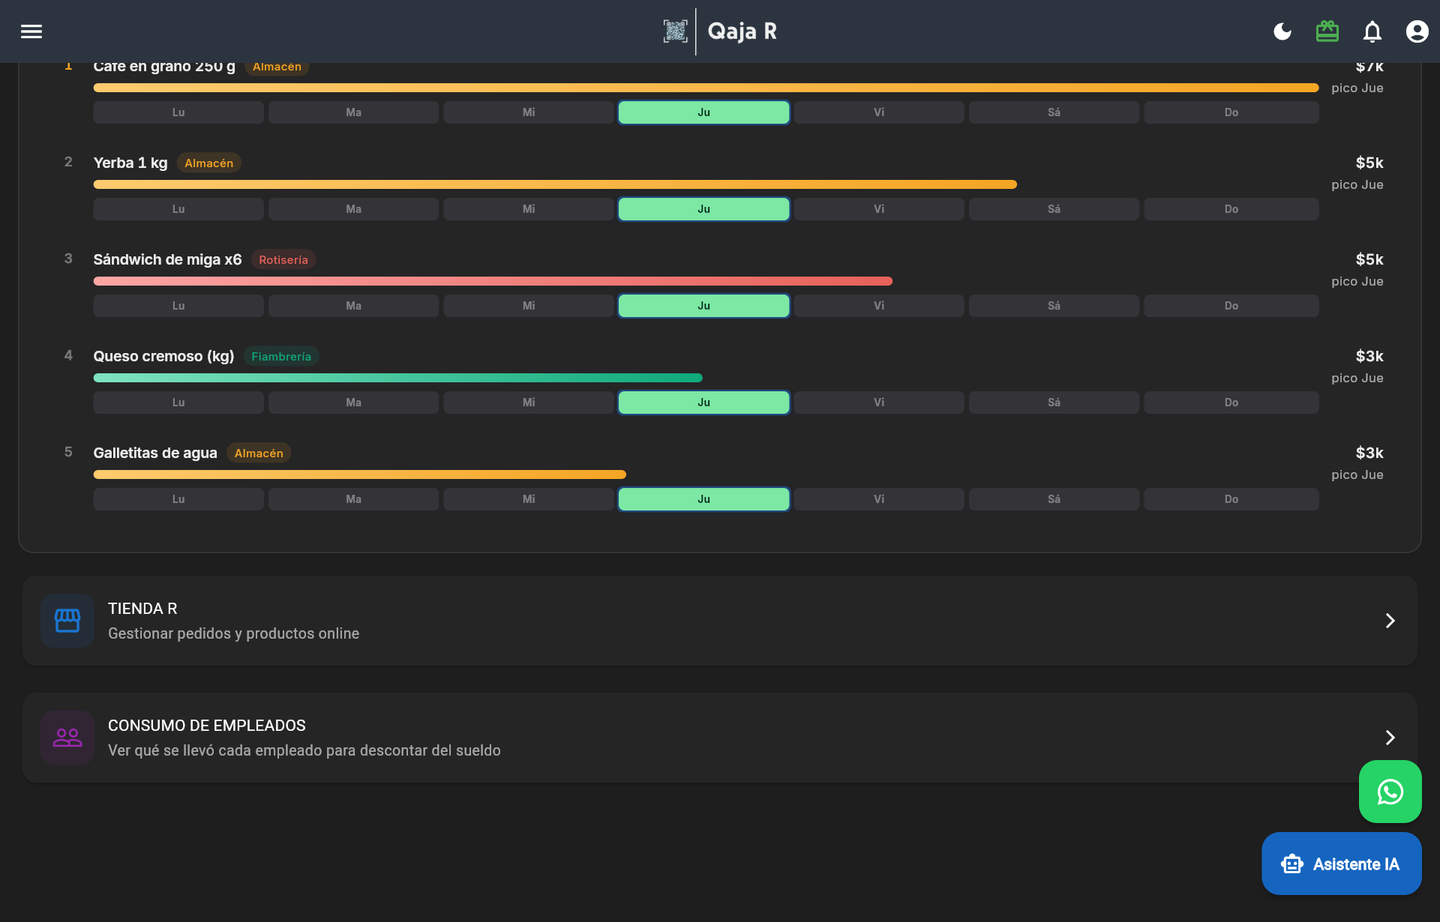Select Lu day for Galletitas de agua
Viewport: 1440px width, 922px height.
pos(178,499)
